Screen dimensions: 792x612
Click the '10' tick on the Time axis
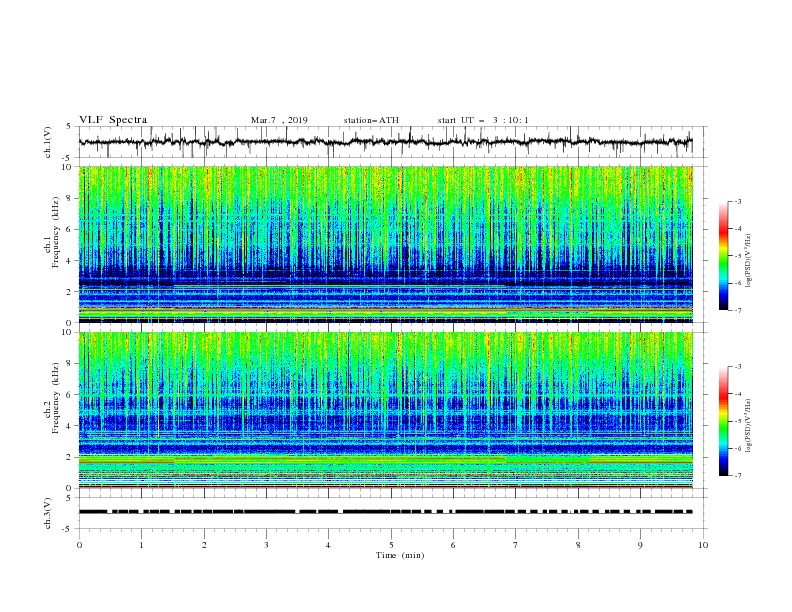point(703,545)
